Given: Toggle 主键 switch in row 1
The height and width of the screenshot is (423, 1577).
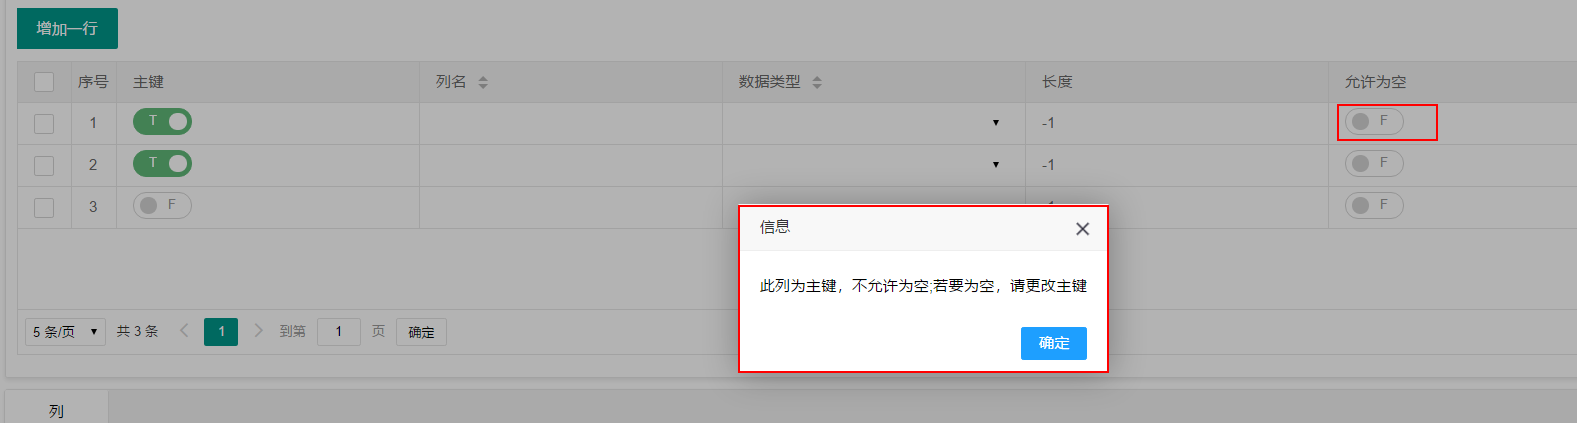Looking at the screenshot, I should [162, 121].
